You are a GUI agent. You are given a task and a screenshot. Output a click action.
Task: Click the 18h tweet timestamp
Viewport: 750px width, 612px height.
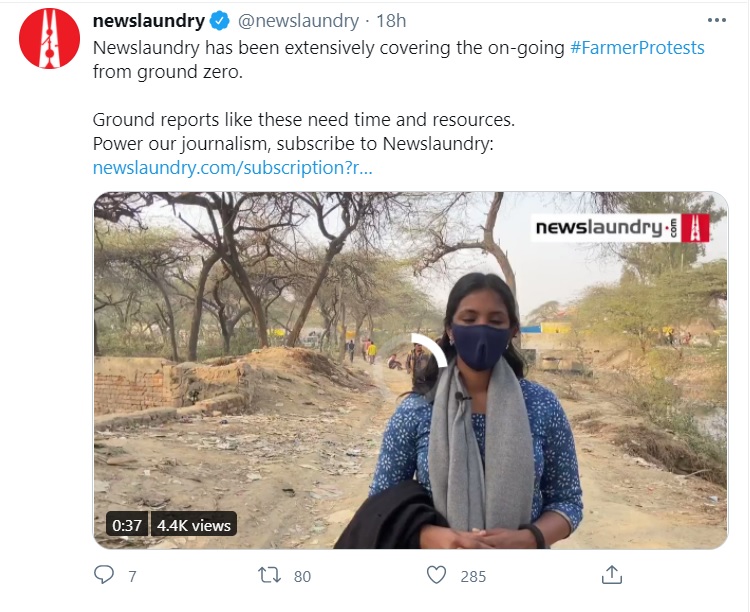coord(392,21)
